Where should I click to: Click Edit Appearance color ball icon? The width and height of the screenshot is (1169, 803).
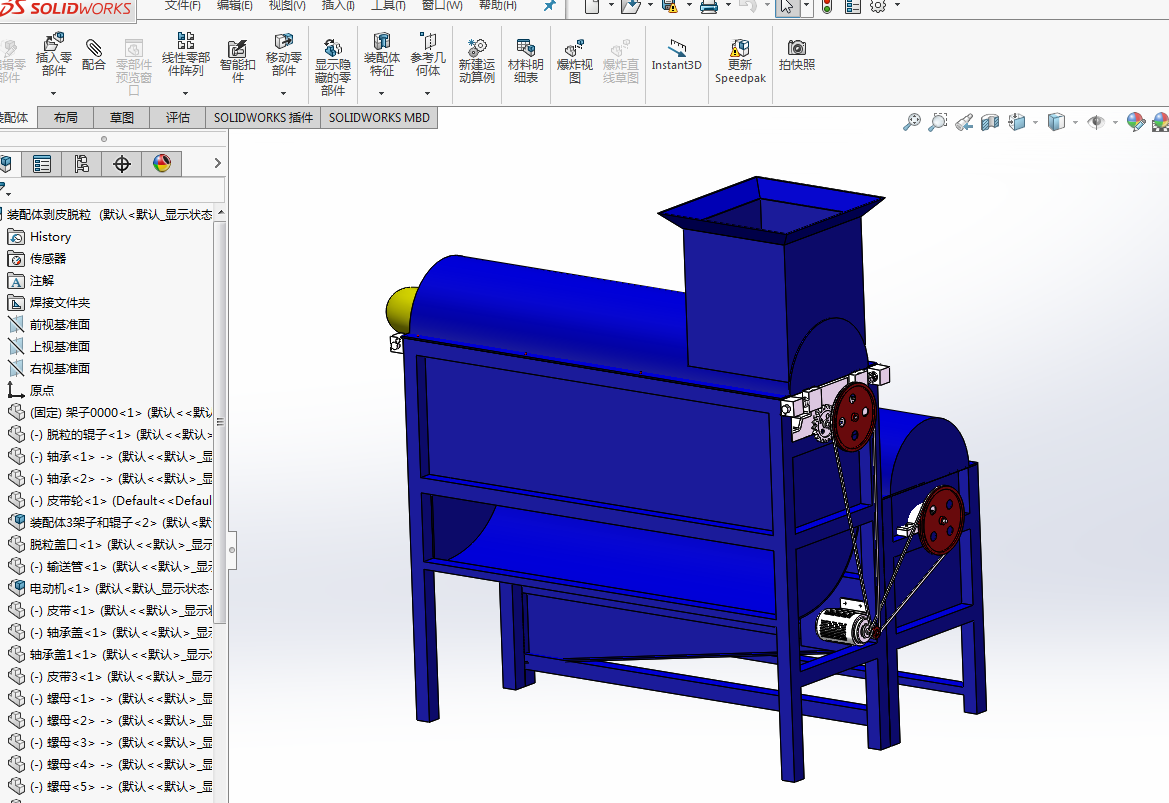pyautogui.click(x=1135, y=122)
